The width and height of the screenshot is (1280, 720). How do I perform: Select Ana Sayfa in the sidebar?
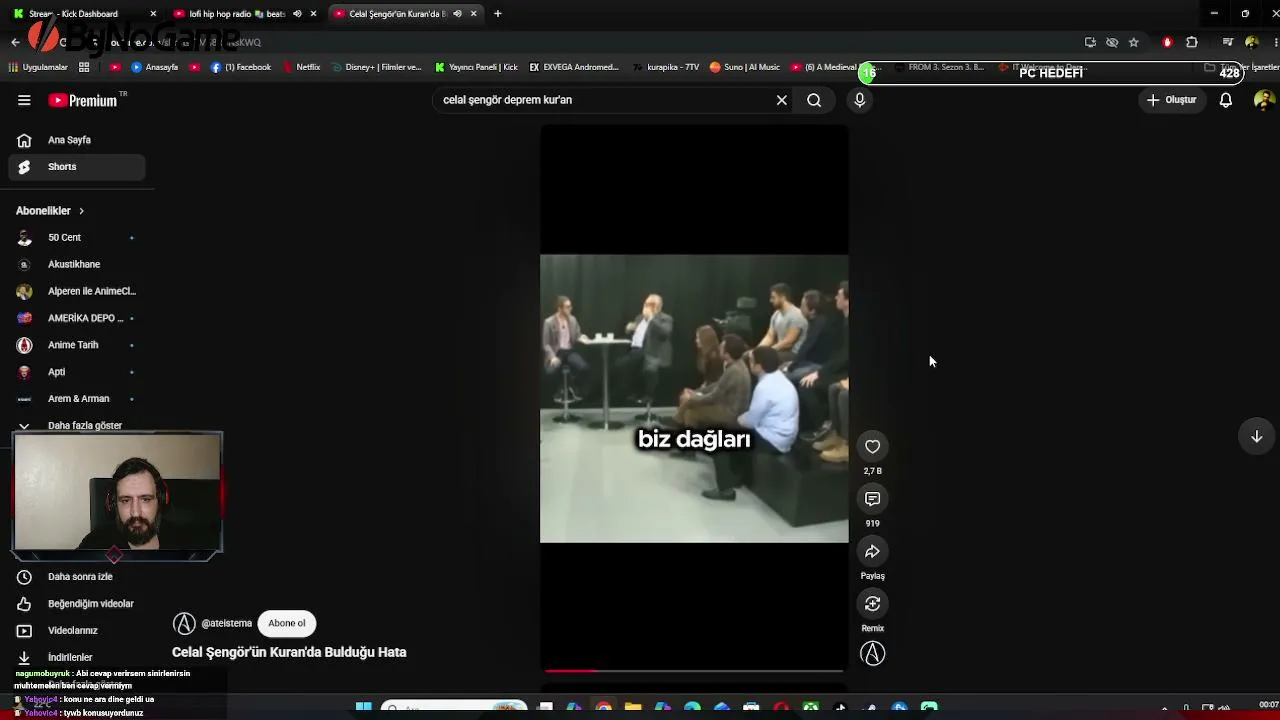tap(77, 140)
